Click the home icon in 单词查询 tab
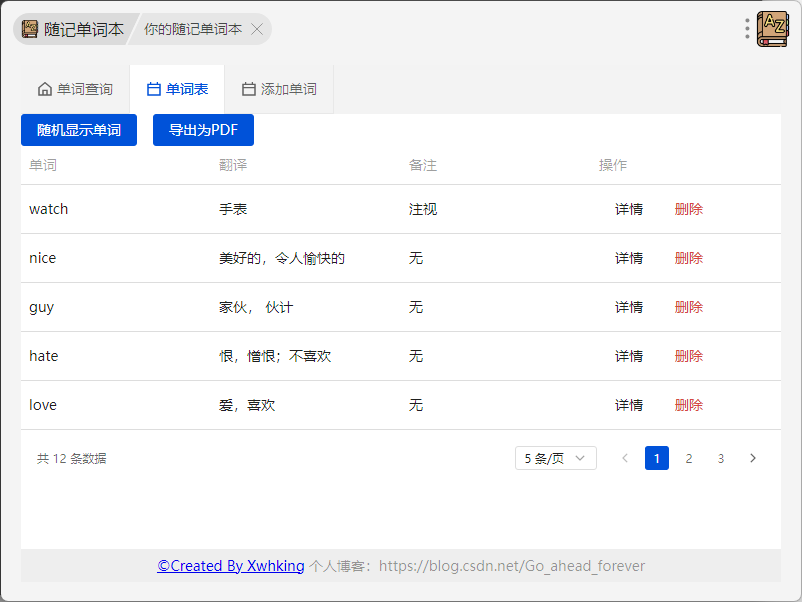The width and height of the screenshot is (802, 602). pyautogui.click(x=45, y=89)
